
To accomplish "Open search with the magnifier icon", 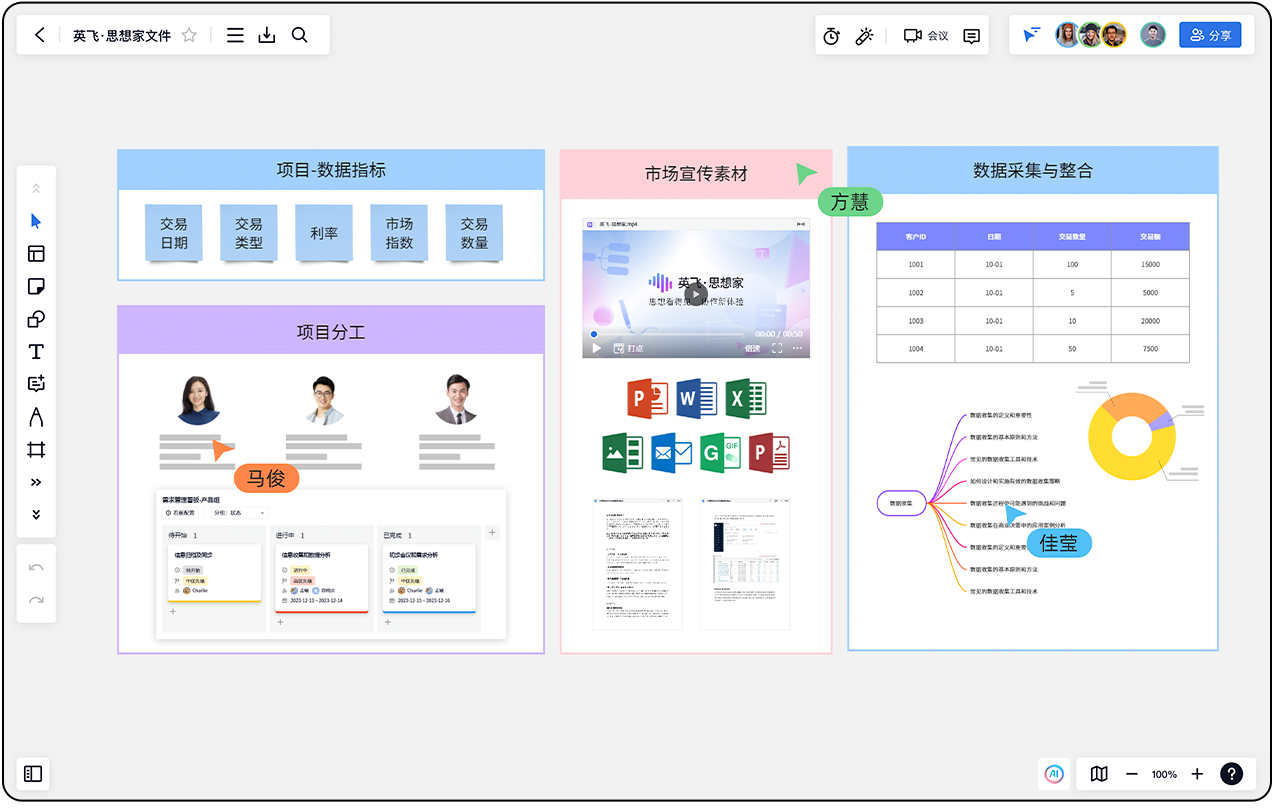I will click(299, 35).
